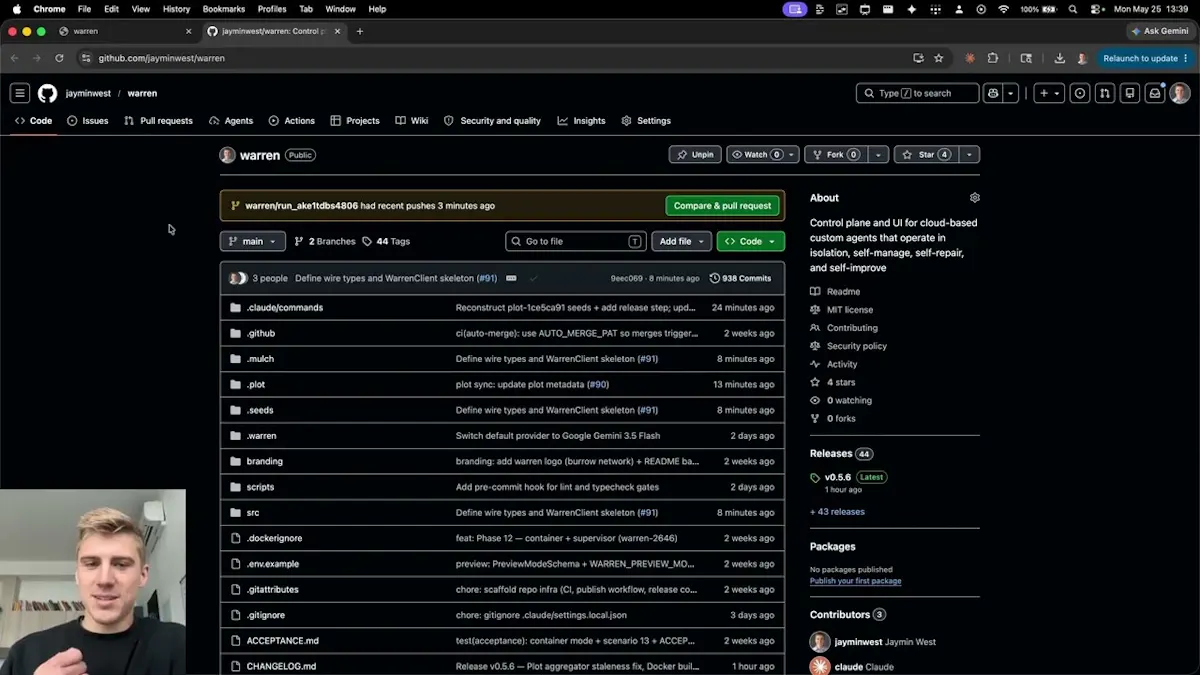
Task: Open user avatar menu in GitHub header
Action: [1180, 93]
